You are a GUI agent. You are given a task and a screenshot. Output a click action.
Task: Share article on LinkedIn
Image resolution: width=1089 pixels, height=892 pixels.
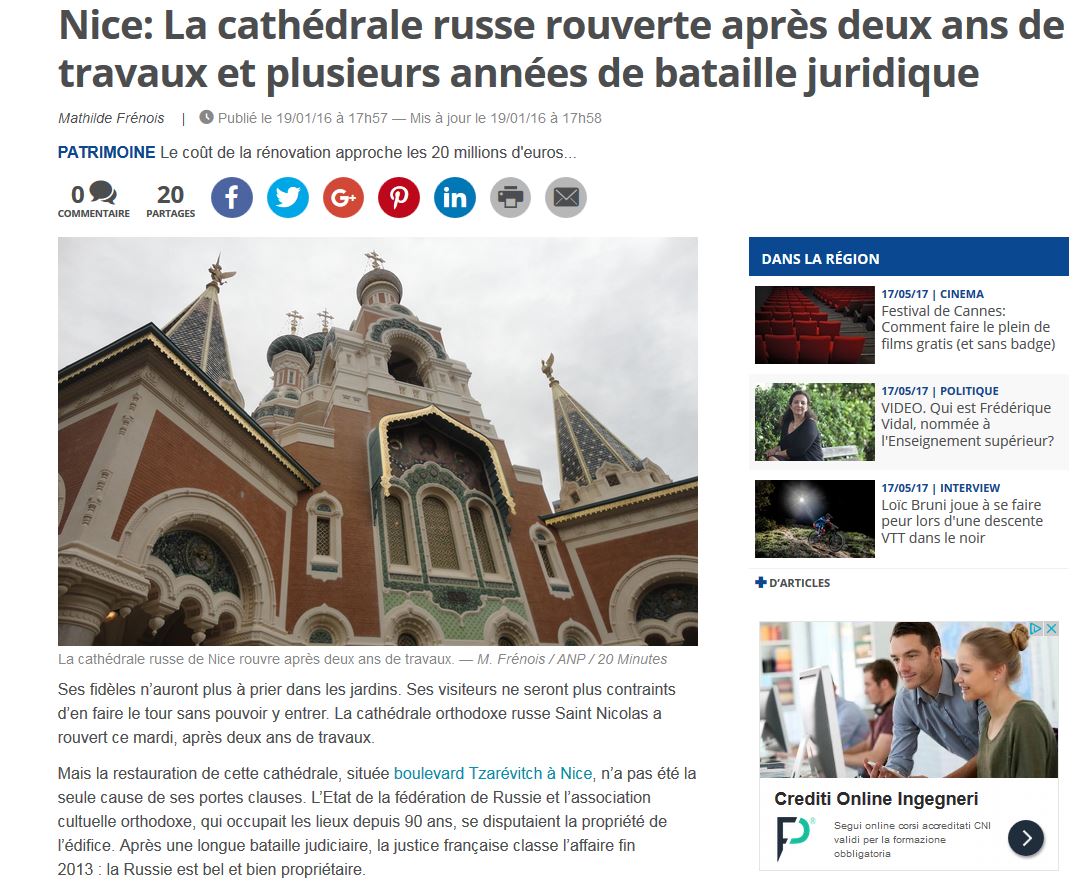[455, 197]
